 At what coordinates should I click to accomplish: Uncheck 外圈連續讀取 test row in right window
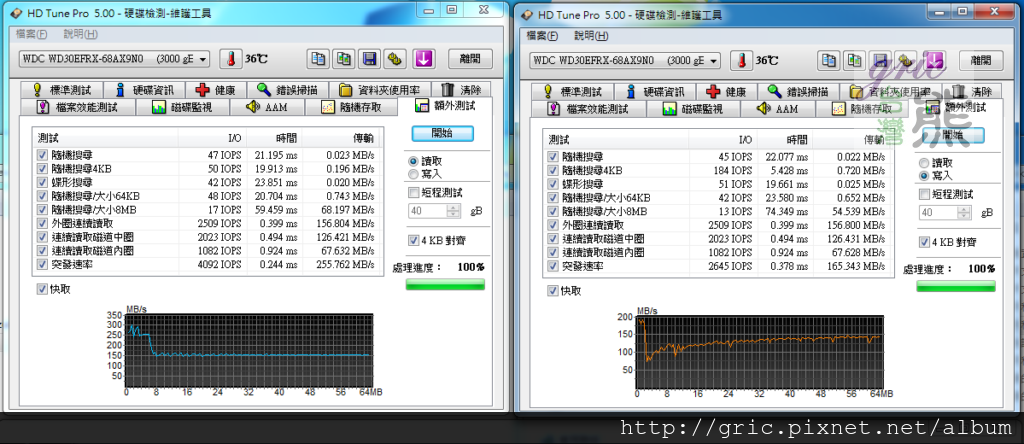click(x=552, y=225)
